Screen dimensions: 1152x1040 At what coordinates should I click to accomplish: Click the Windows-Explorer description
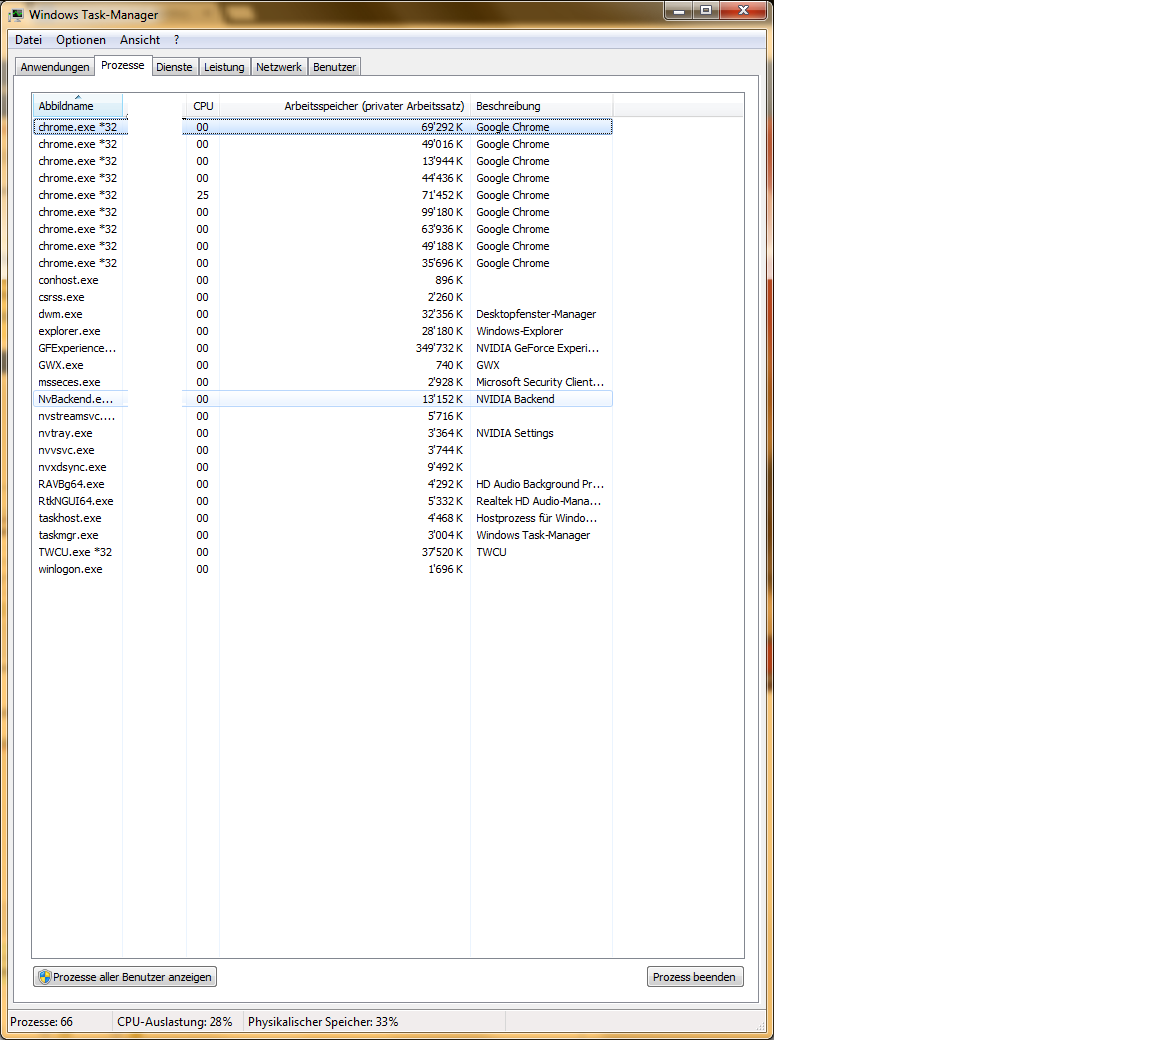point(519,331)
